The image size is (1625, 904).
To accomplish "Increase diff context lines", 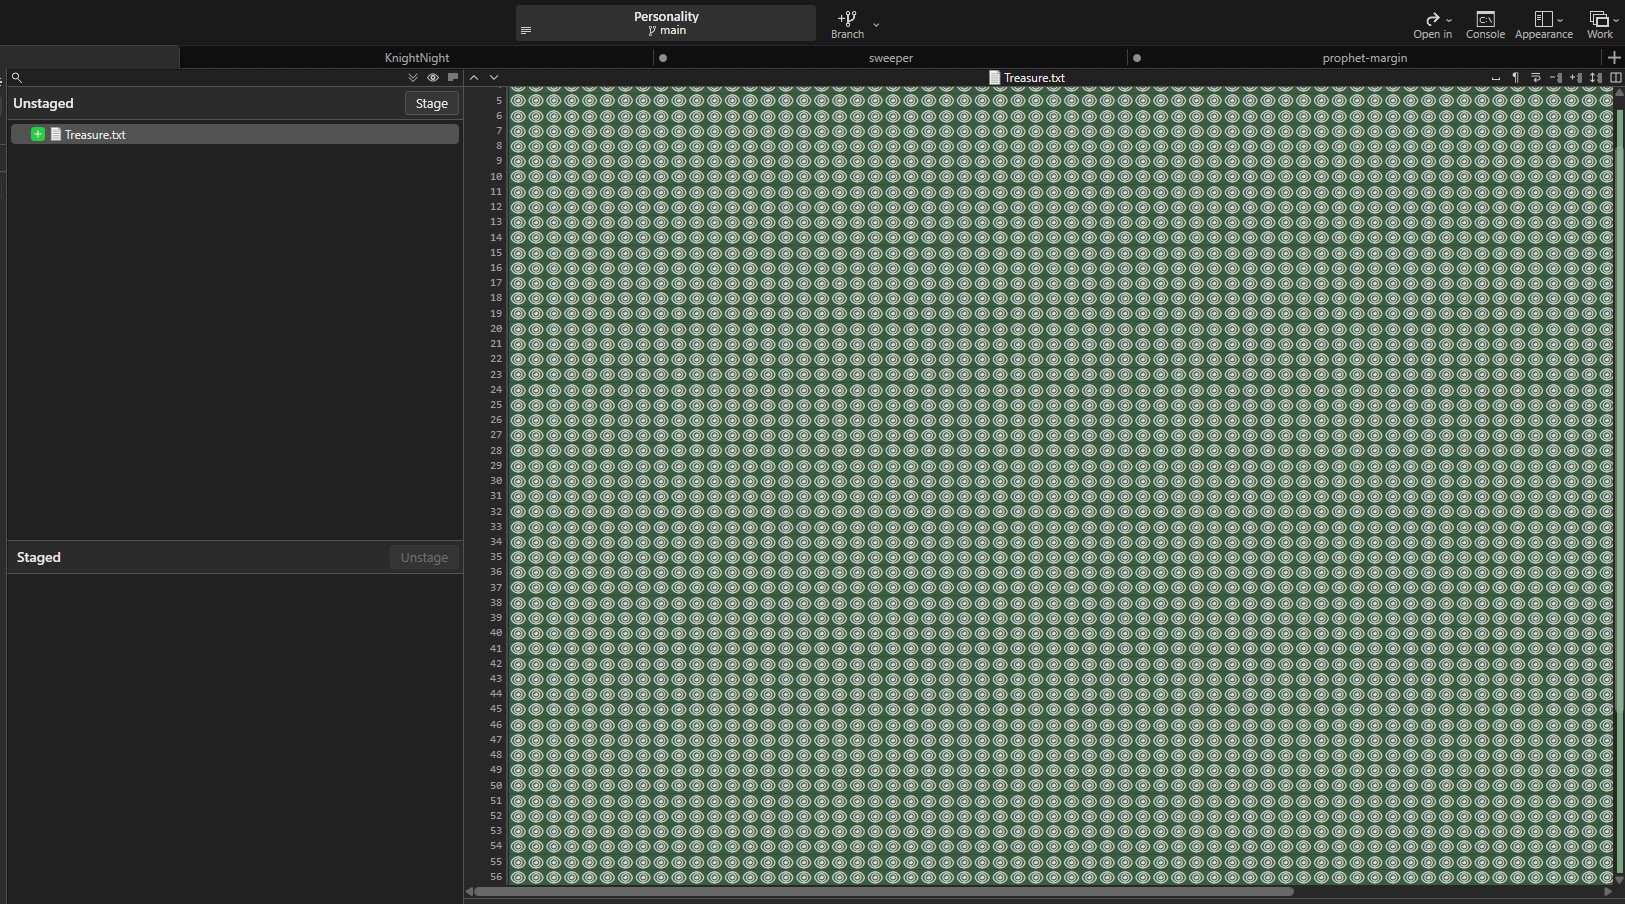I will tap(1575, 78).
